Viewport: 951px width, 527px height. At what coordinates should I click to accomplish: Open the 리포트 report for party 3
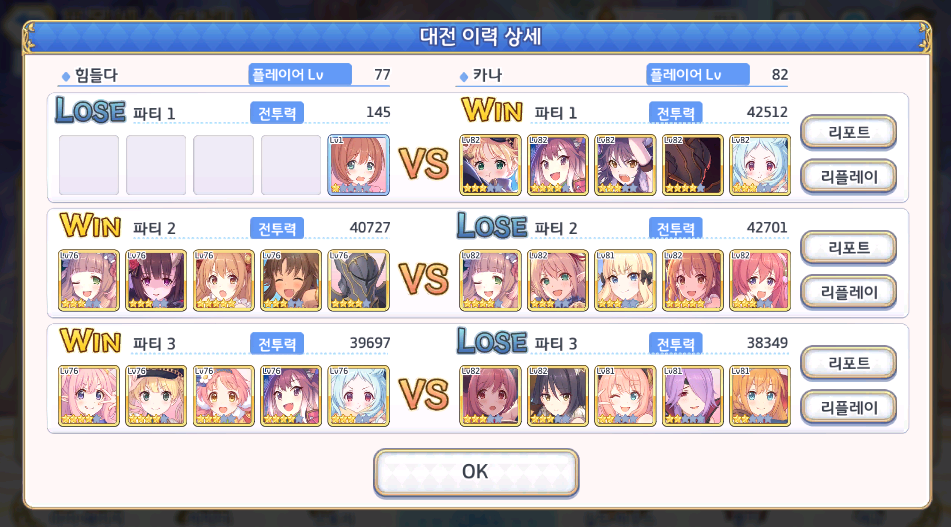click(x=848, y=362)
